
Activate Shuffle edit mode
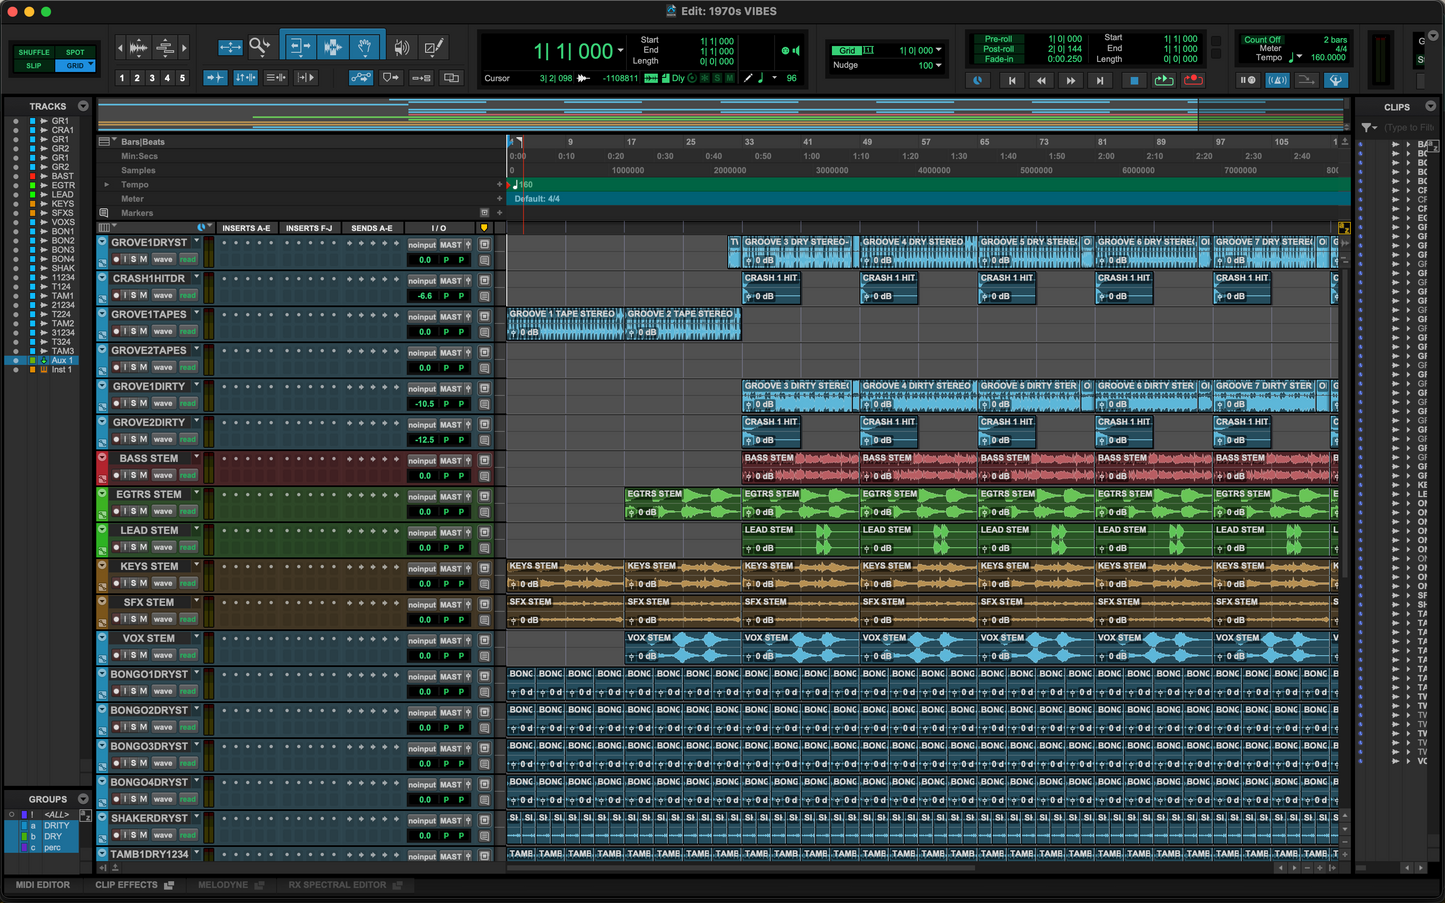pyautogui.click(x=34, y=52)
